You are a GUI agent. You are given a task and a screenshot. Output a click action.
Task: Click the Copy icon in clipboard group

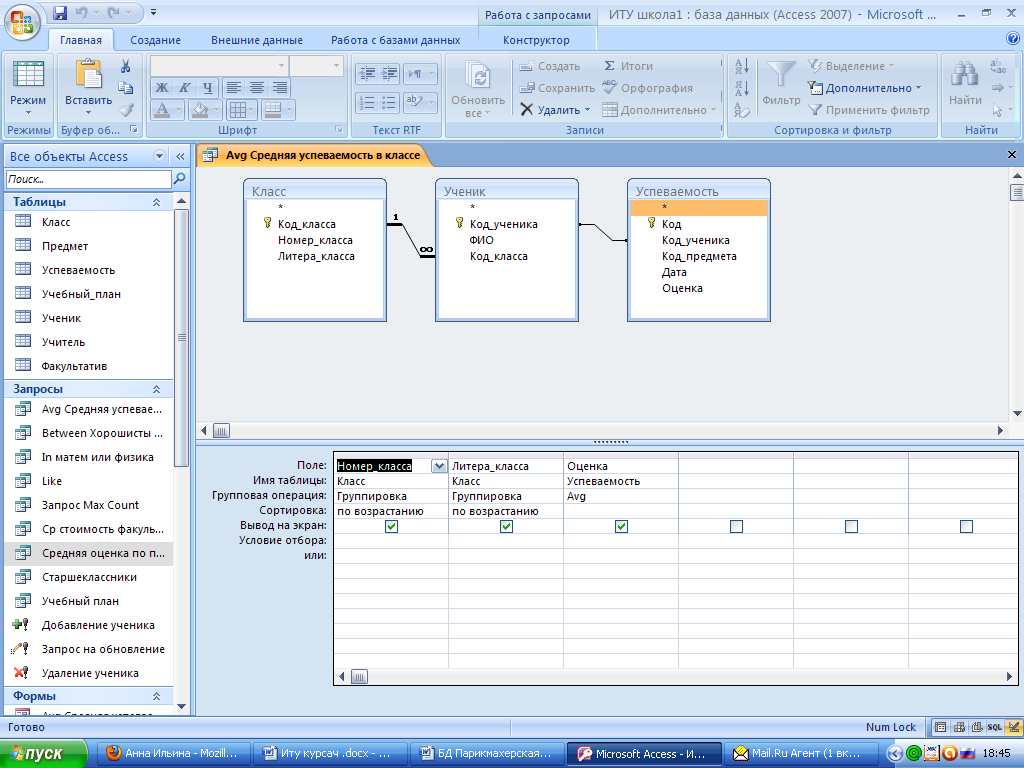tap(125, 88)
